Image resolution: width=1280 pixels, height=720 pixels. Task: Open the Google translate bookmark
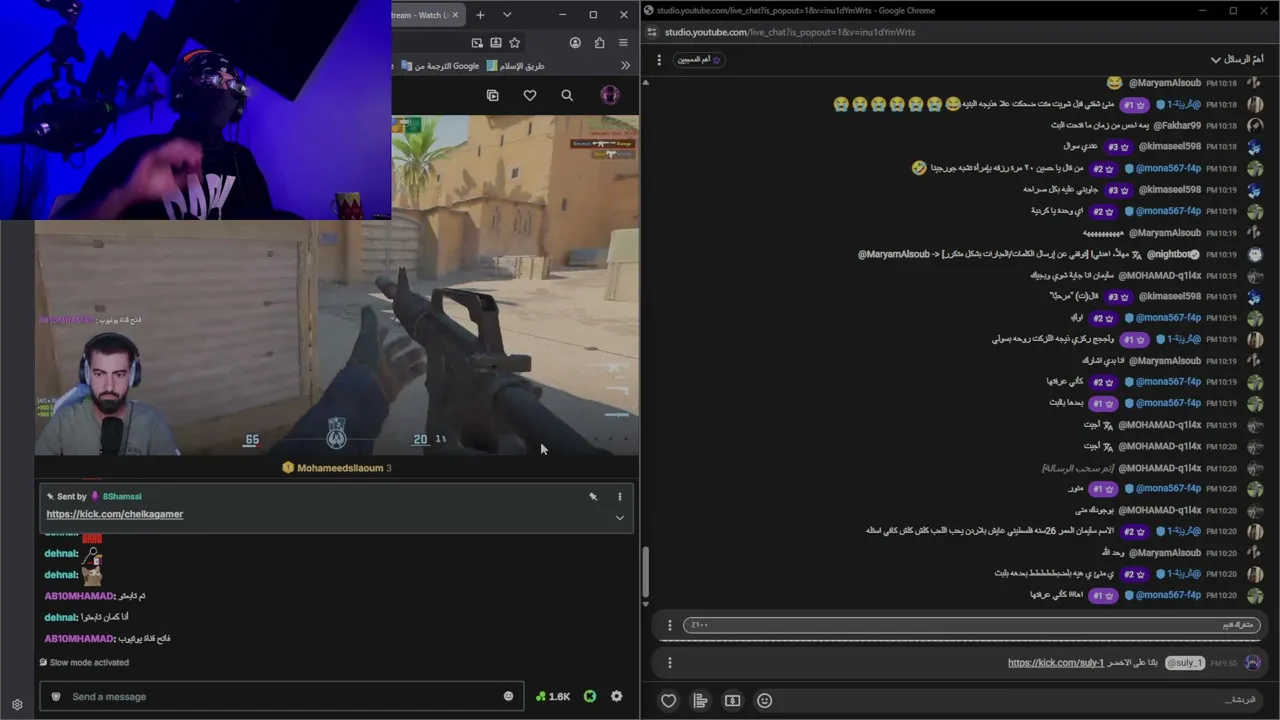click(440, 66)
